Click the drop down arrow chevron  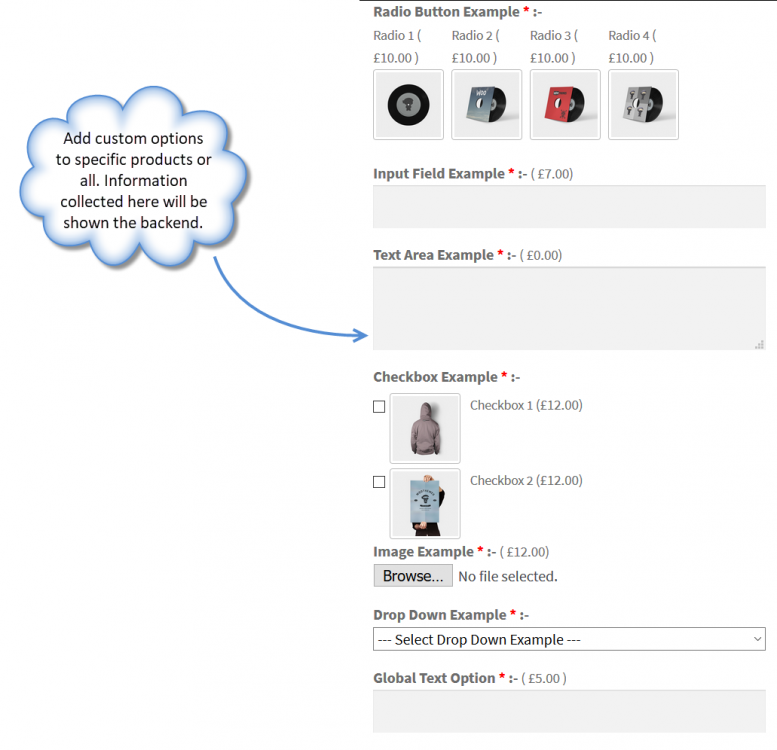[755, 639]
